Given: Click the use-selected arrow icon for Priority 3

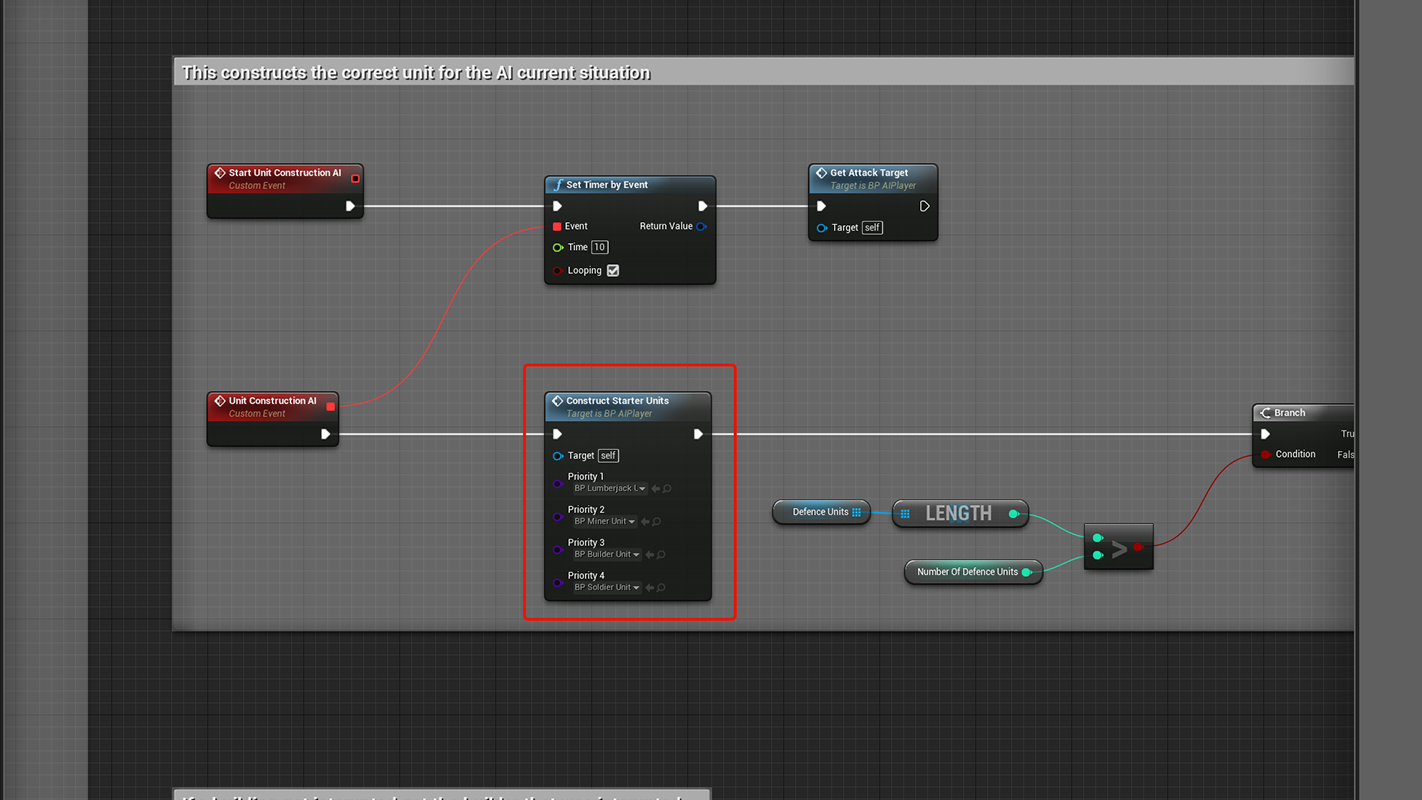Looking at the screenshot, I should coord(649,555).
